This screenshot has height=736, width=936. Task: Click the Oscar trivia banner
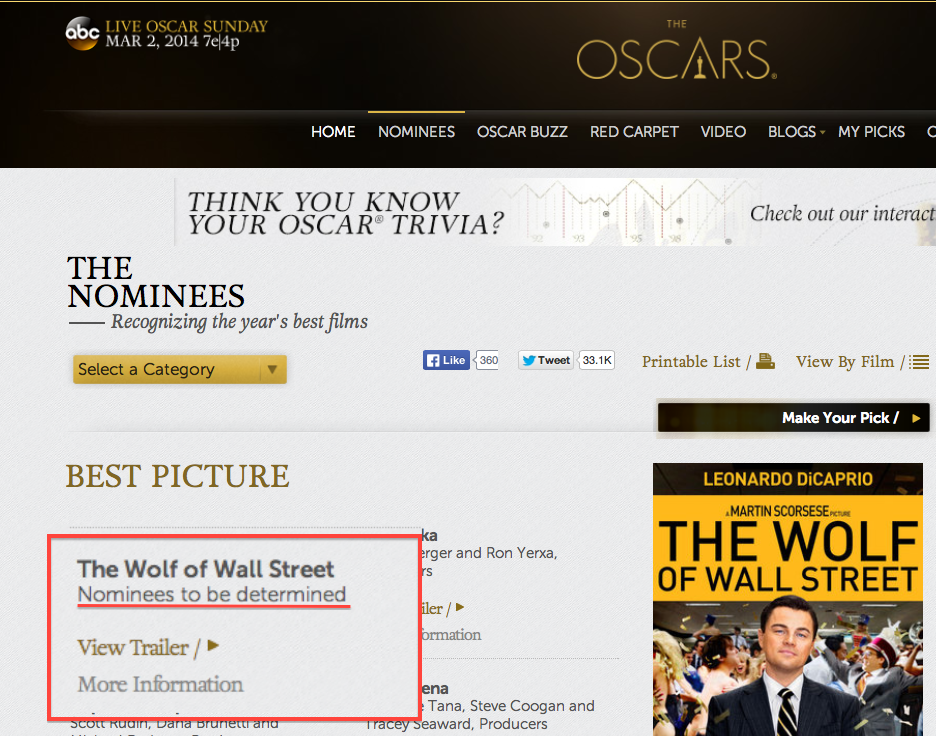click(x=555, y=213)
